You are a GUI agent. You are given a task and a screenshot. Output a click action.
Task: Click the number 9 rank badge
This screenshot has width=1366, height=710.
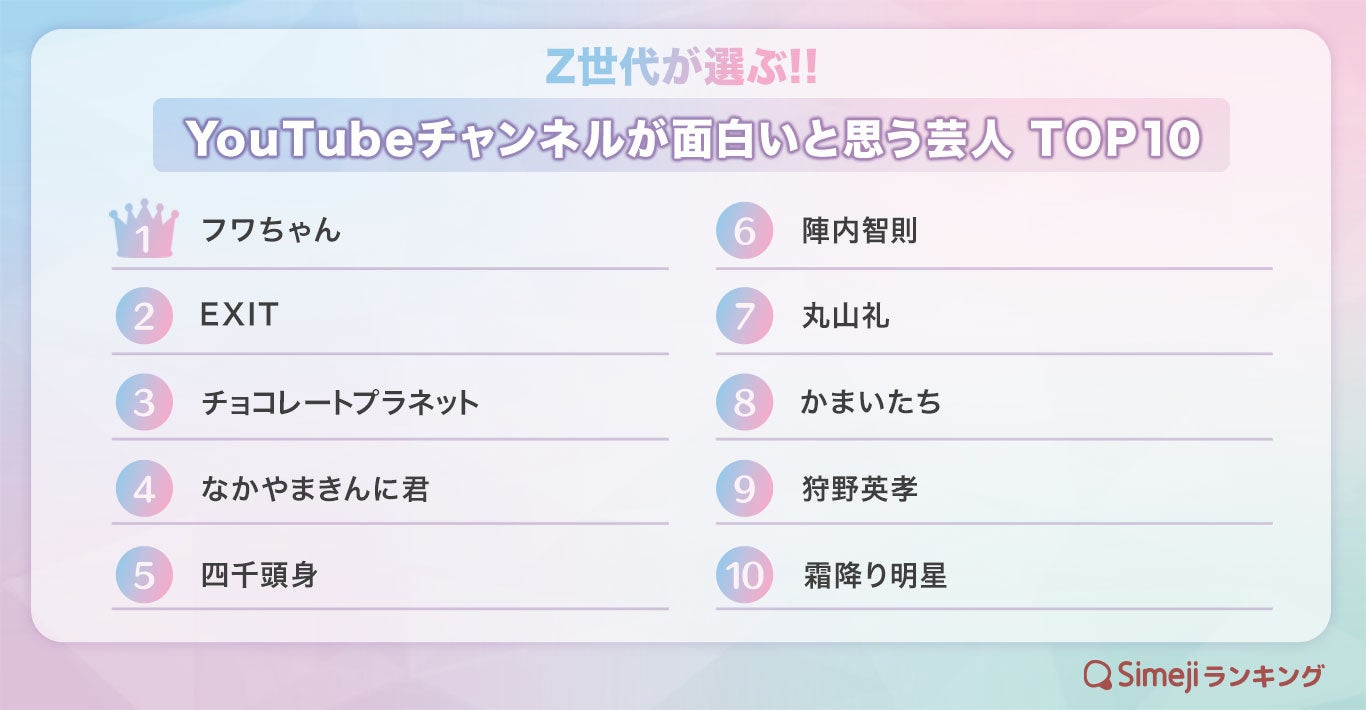745,489
